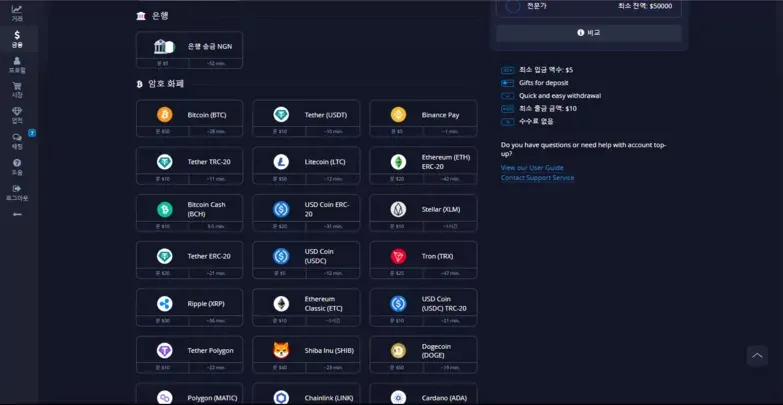This screenshot has height=405, width=783.
Task: Click the minimum balance $50000 text
Action: pyautogui.click(x=645, y=6)
